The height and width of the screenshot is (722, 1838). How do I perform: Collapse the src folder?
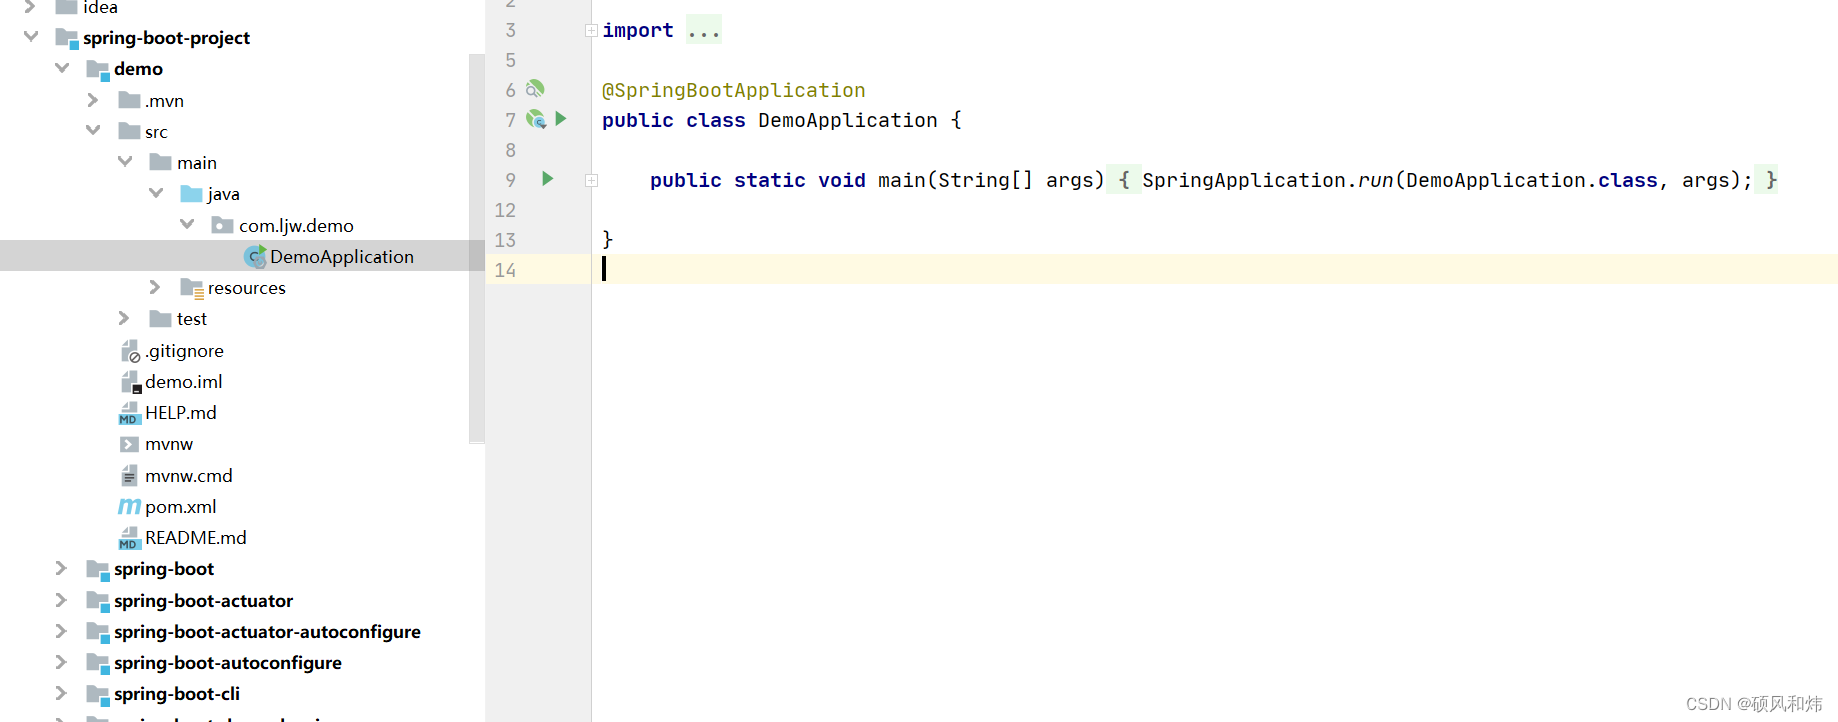click(x=93, y=130)
